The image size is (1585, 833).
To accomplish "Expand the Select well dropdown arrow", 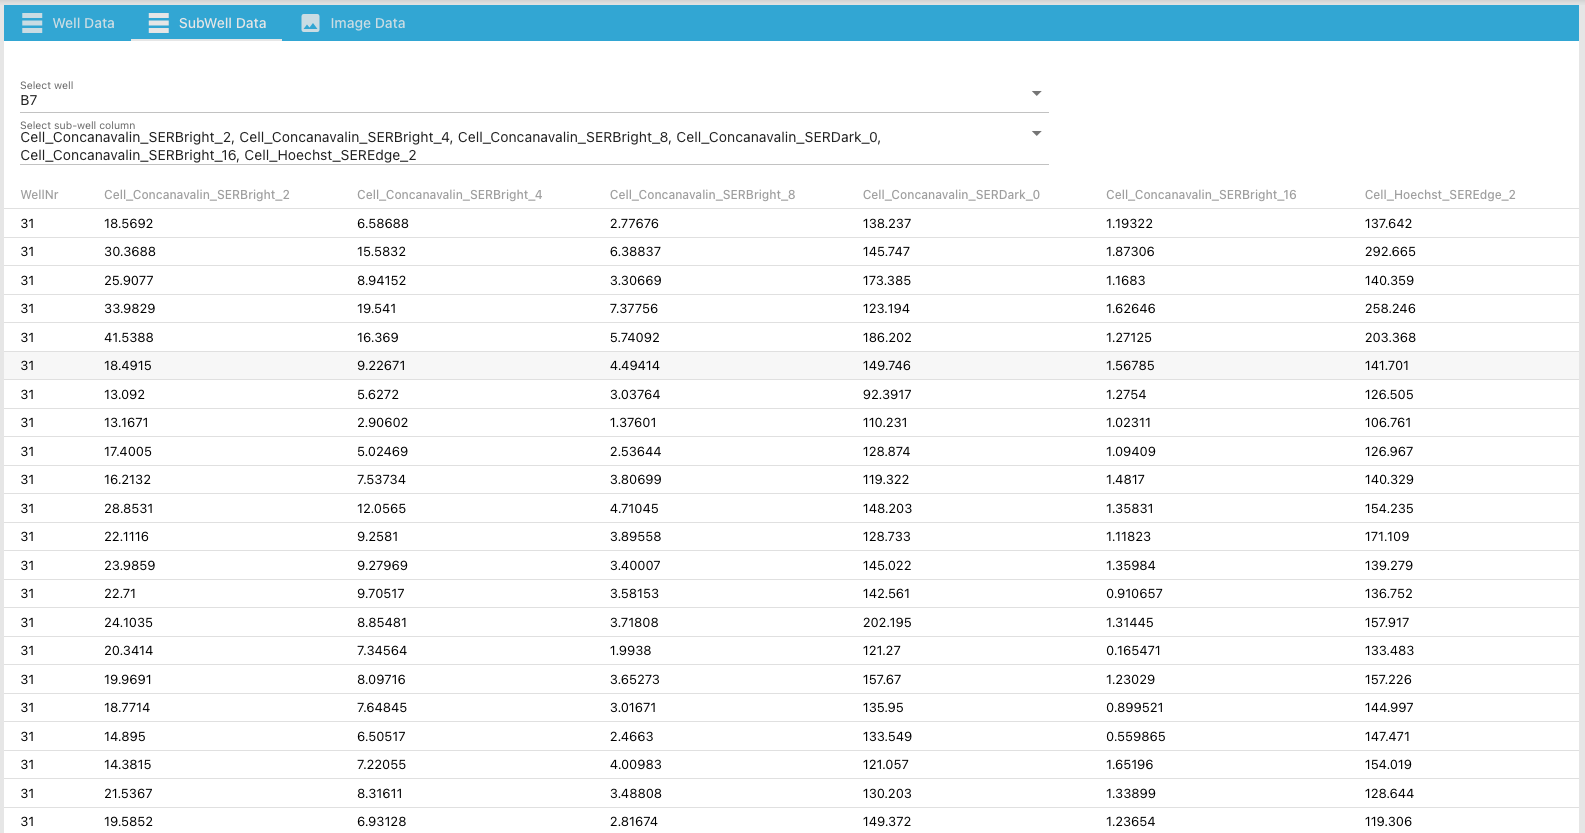I will [1036, 93].
